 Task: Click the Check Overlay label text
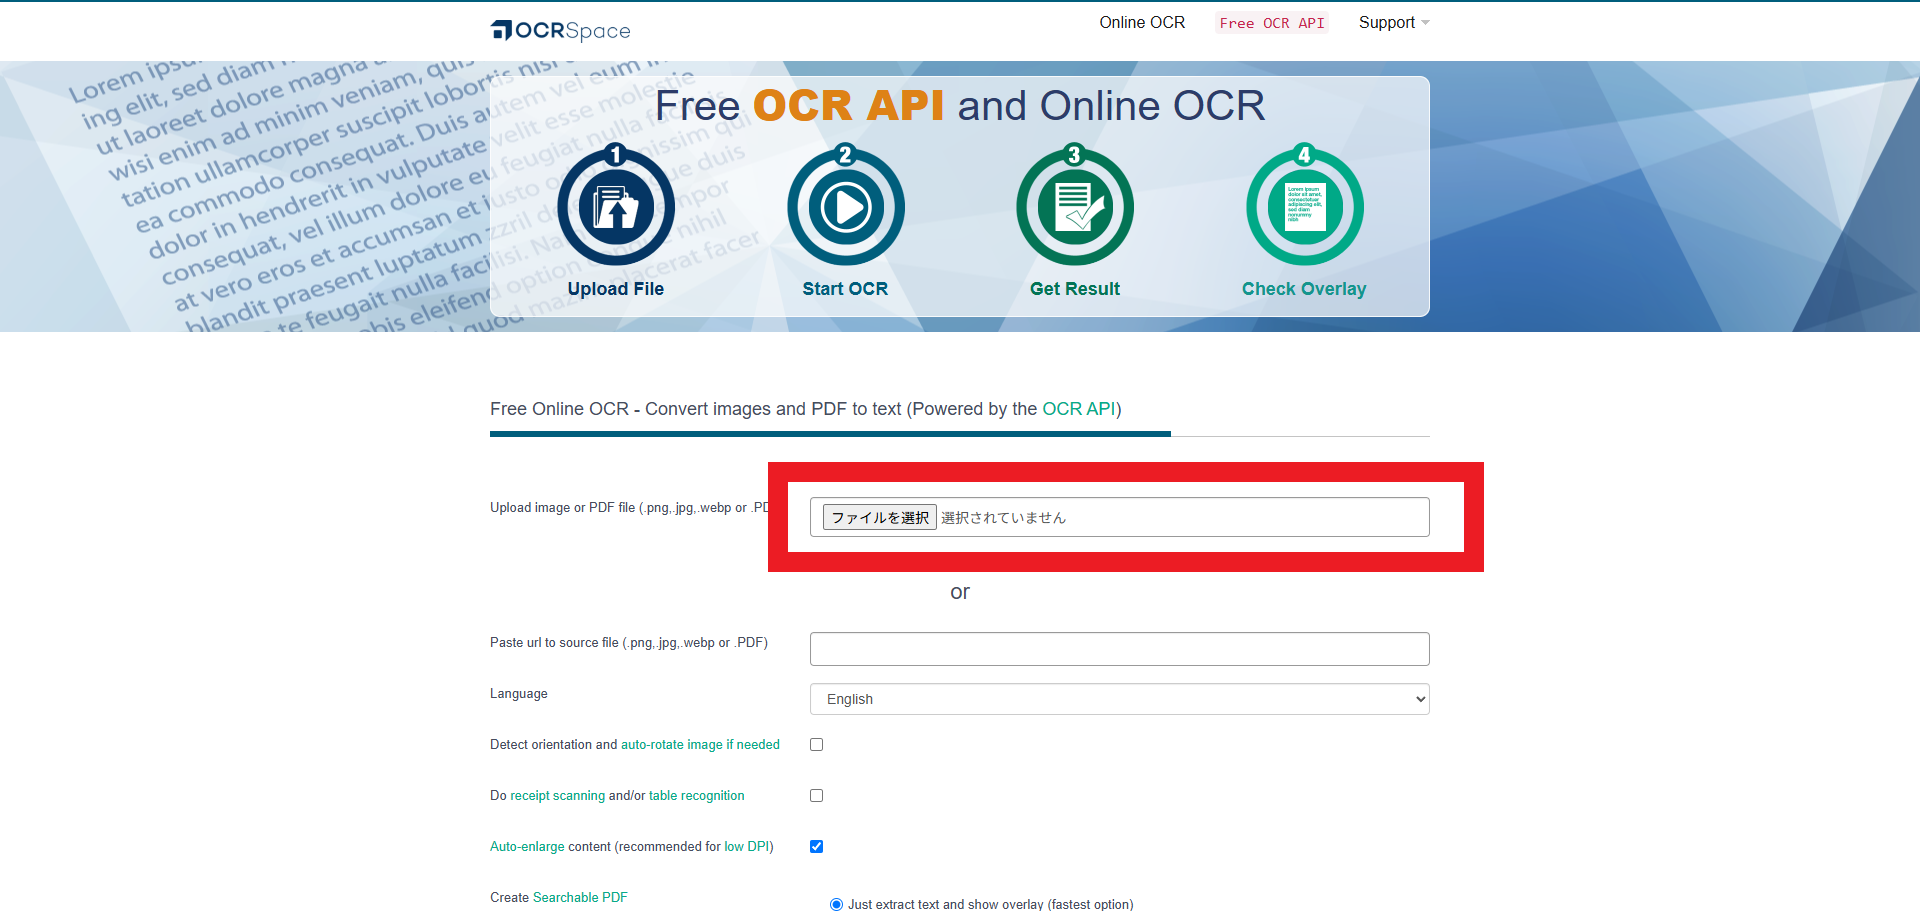tap(1304, 289)
